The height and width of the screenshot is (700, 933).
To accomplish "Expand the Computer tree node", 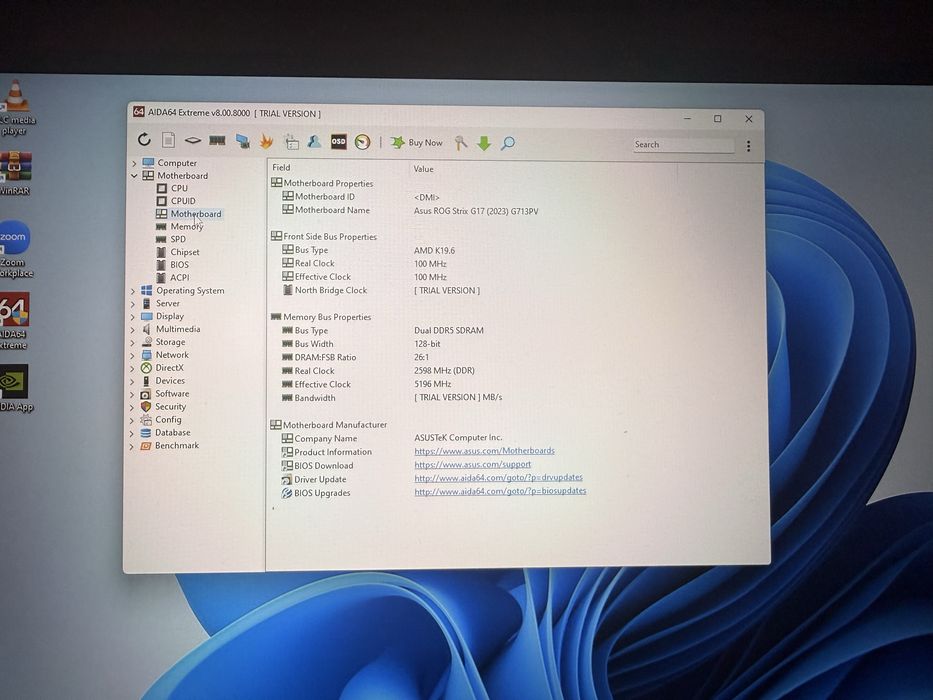I will [134, 163].
